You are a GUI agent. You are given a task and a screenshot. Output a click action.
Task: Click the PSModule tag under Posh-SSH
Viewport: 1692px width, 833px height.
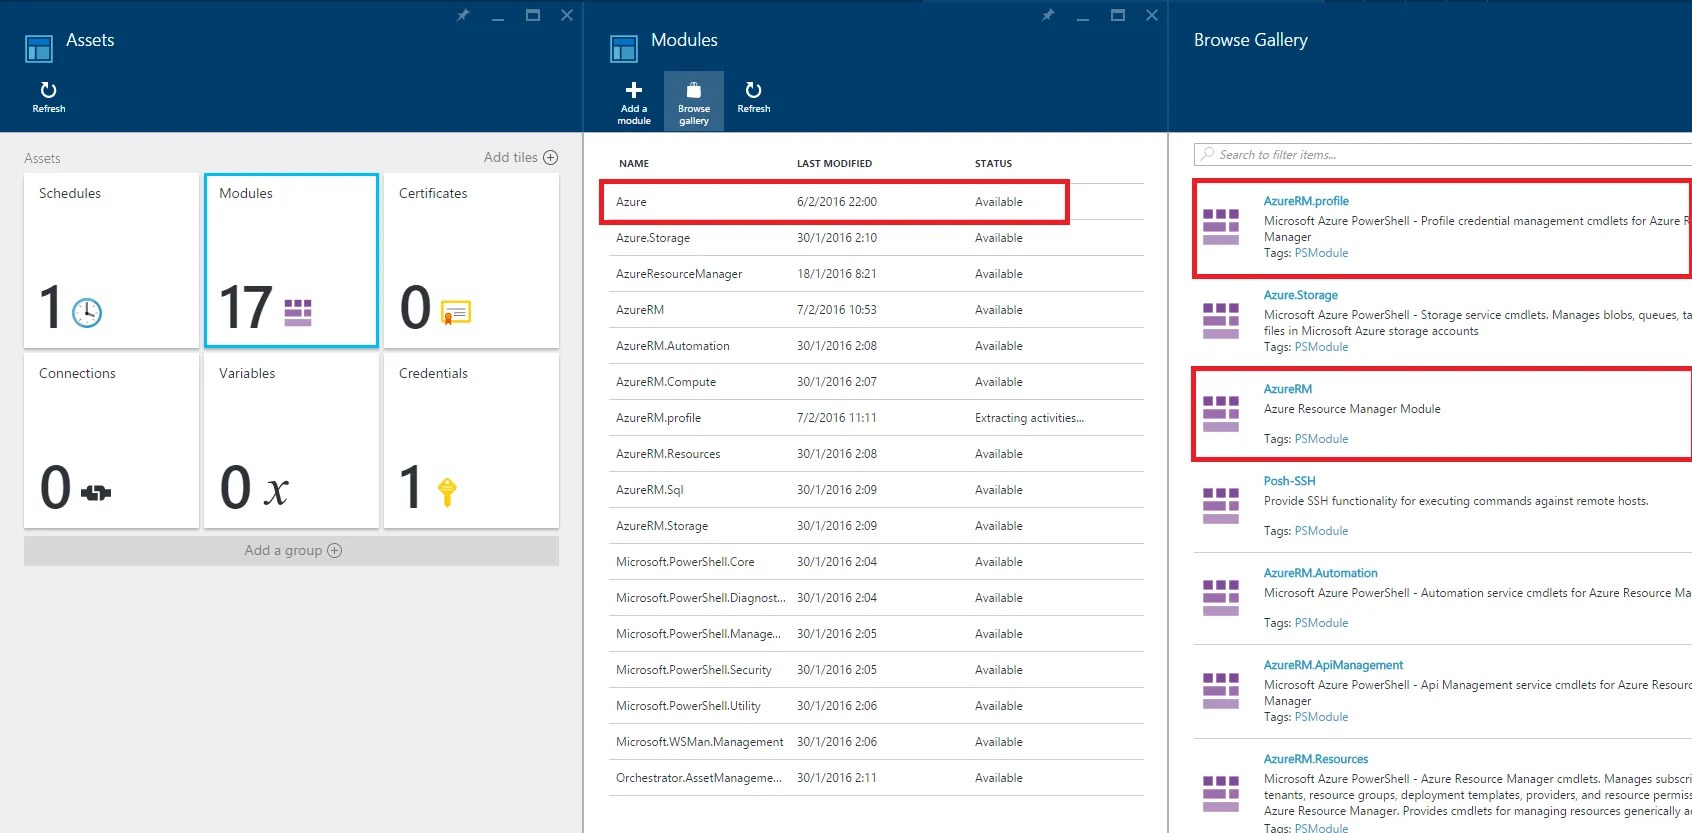[x=1321, y=531]
